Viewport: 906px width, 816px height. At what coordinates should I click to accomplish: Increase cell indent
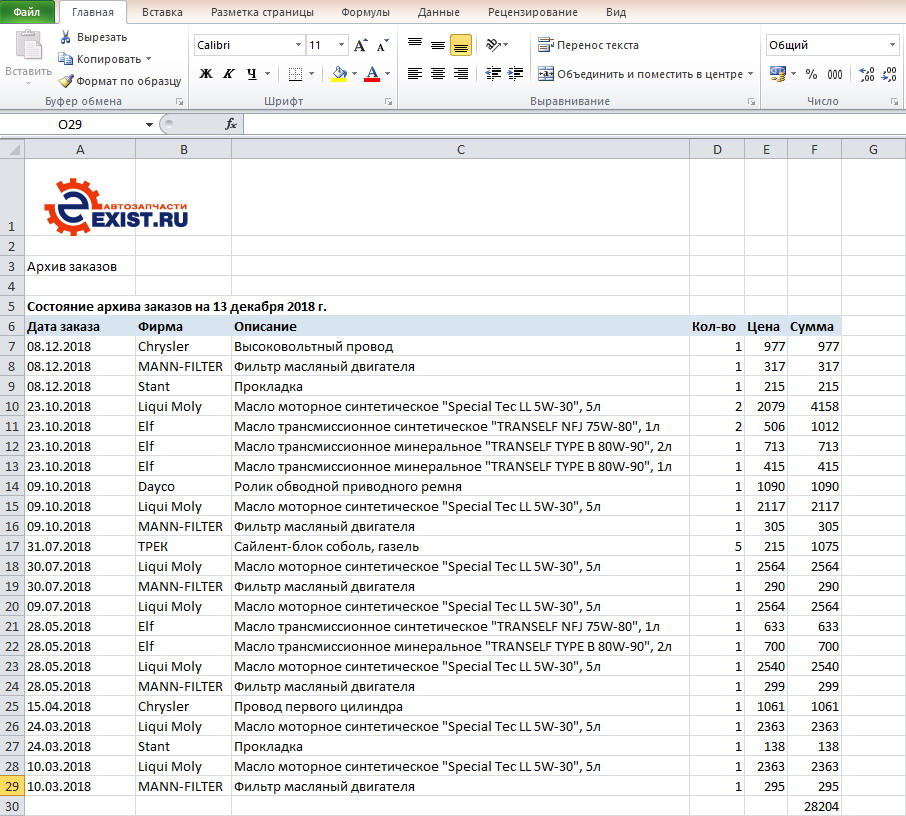click(x=515, y=73)
